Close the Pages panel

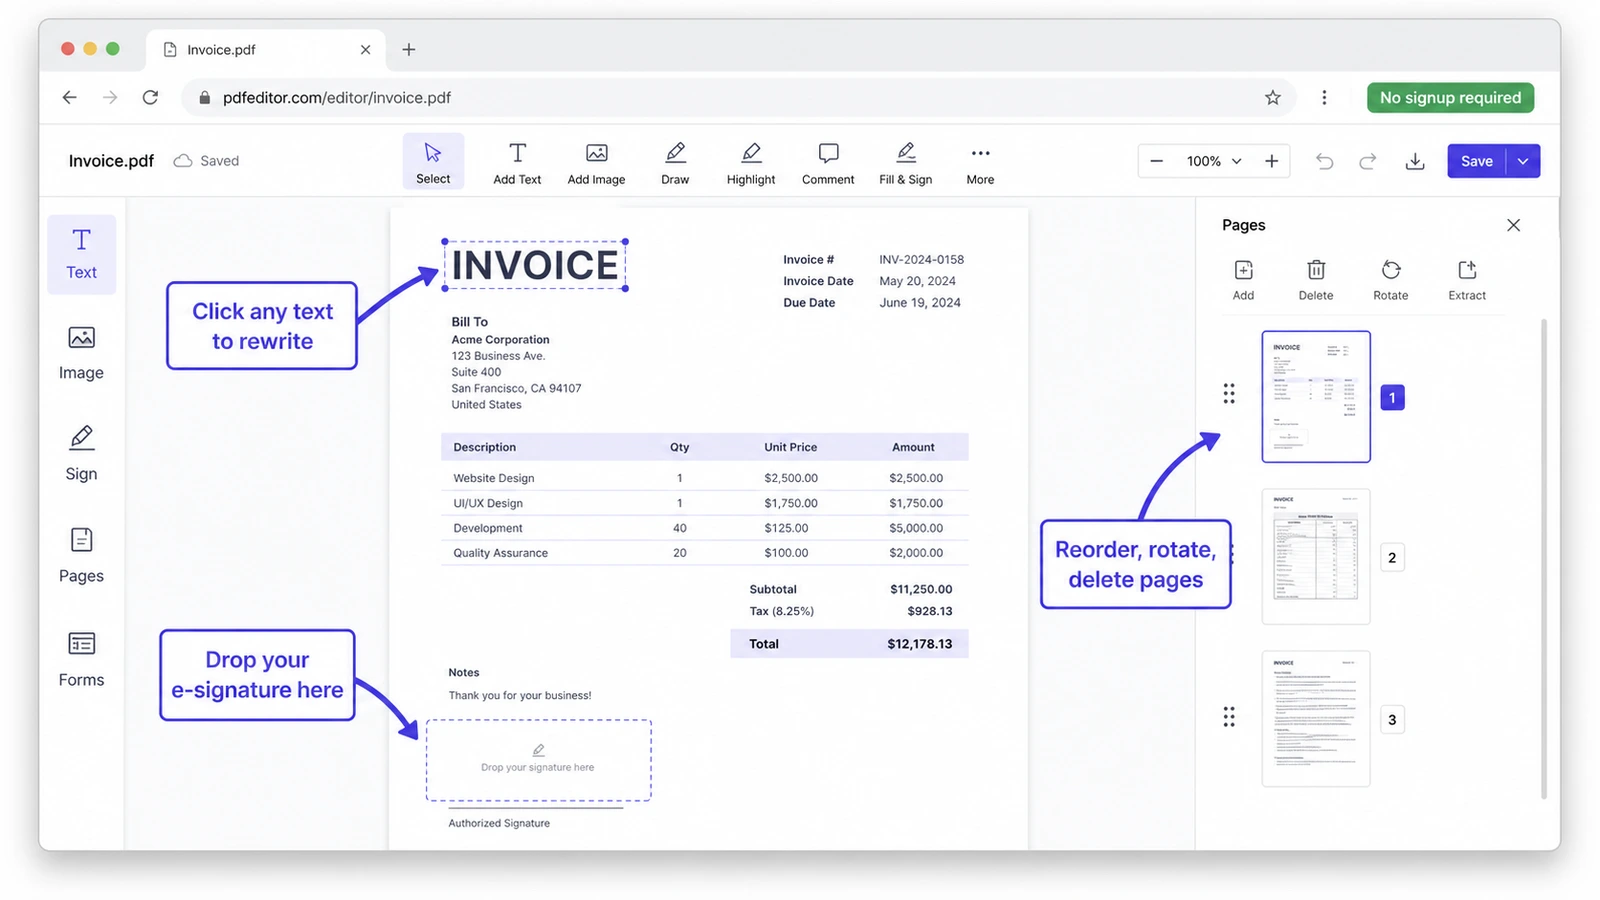tap(1513, 225)
